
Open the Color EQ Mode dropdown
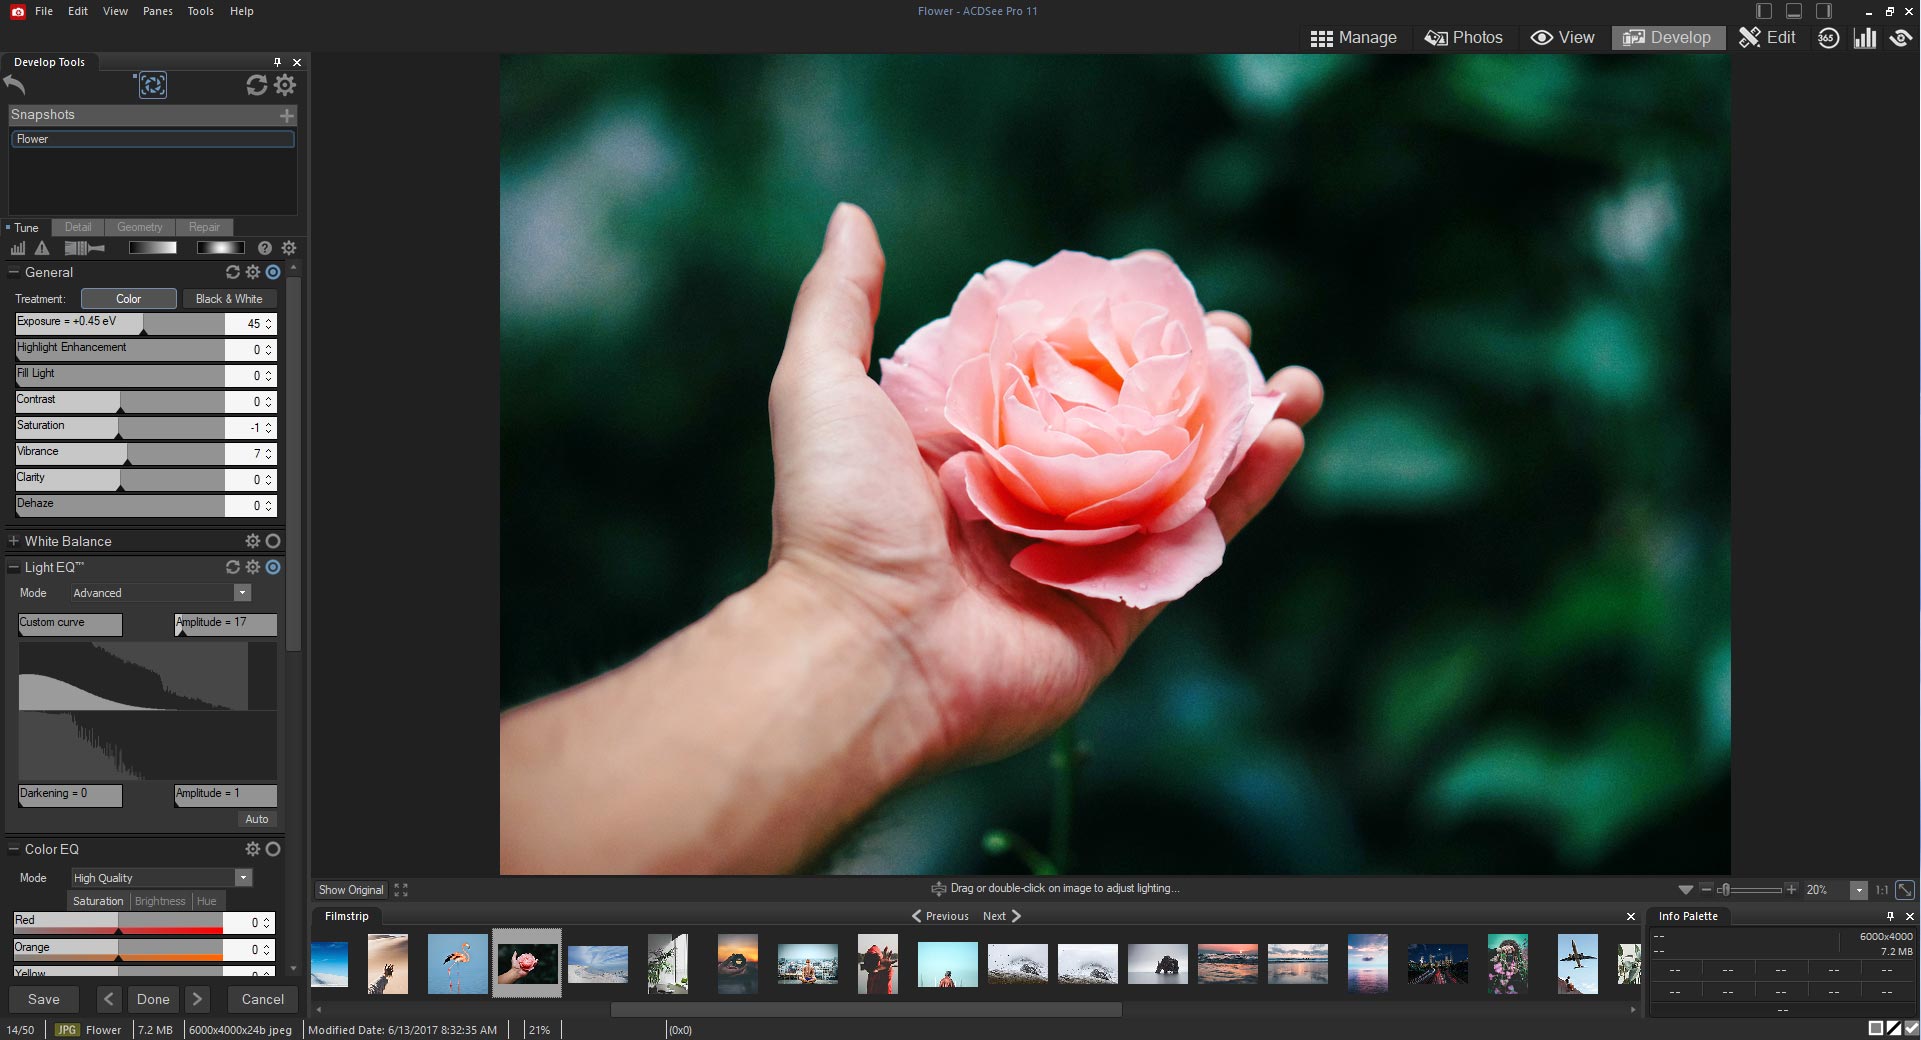pos(242,878)
